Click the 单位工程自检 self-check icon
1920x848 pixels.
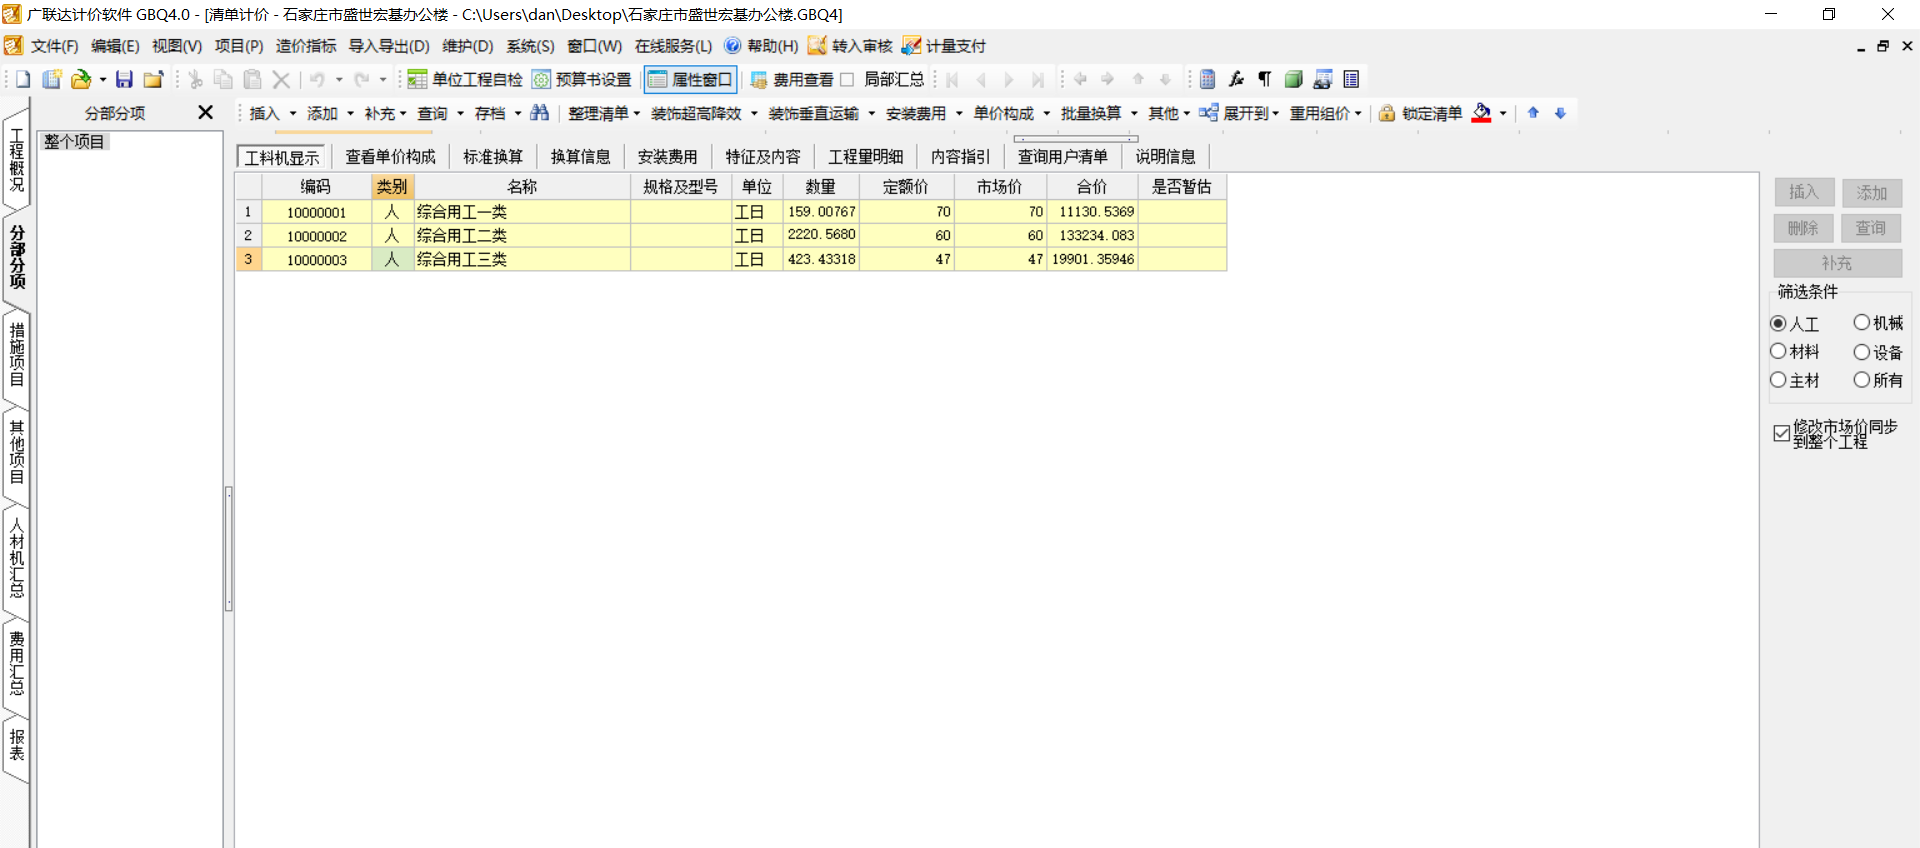point(417,79)
